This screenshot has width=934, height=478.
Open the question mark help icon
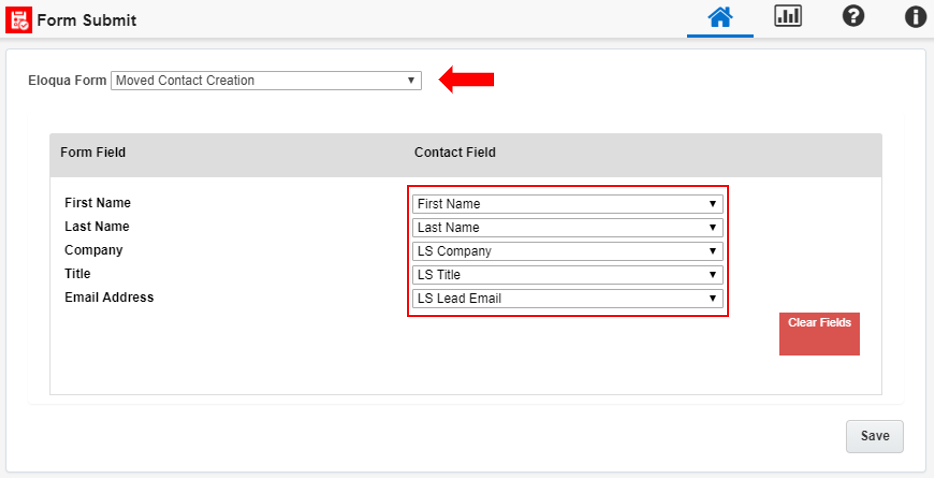click(853, 17)
